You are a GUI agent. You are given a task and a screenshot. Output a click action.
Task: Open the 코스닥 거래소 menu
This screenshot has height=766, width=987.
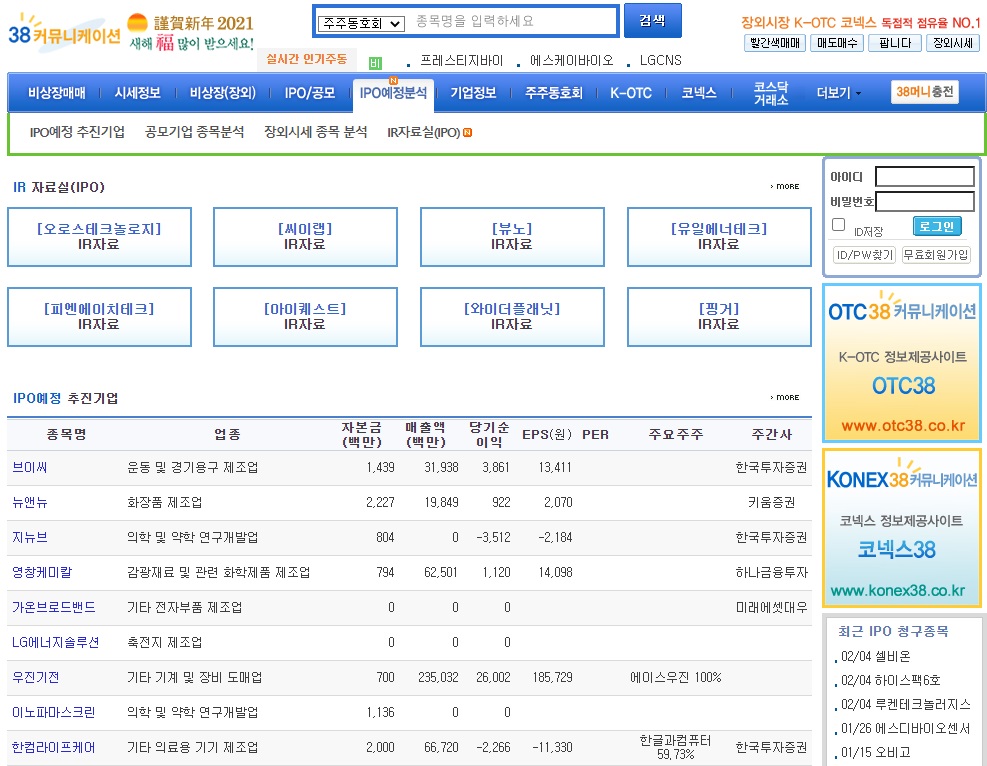[771, 93]
